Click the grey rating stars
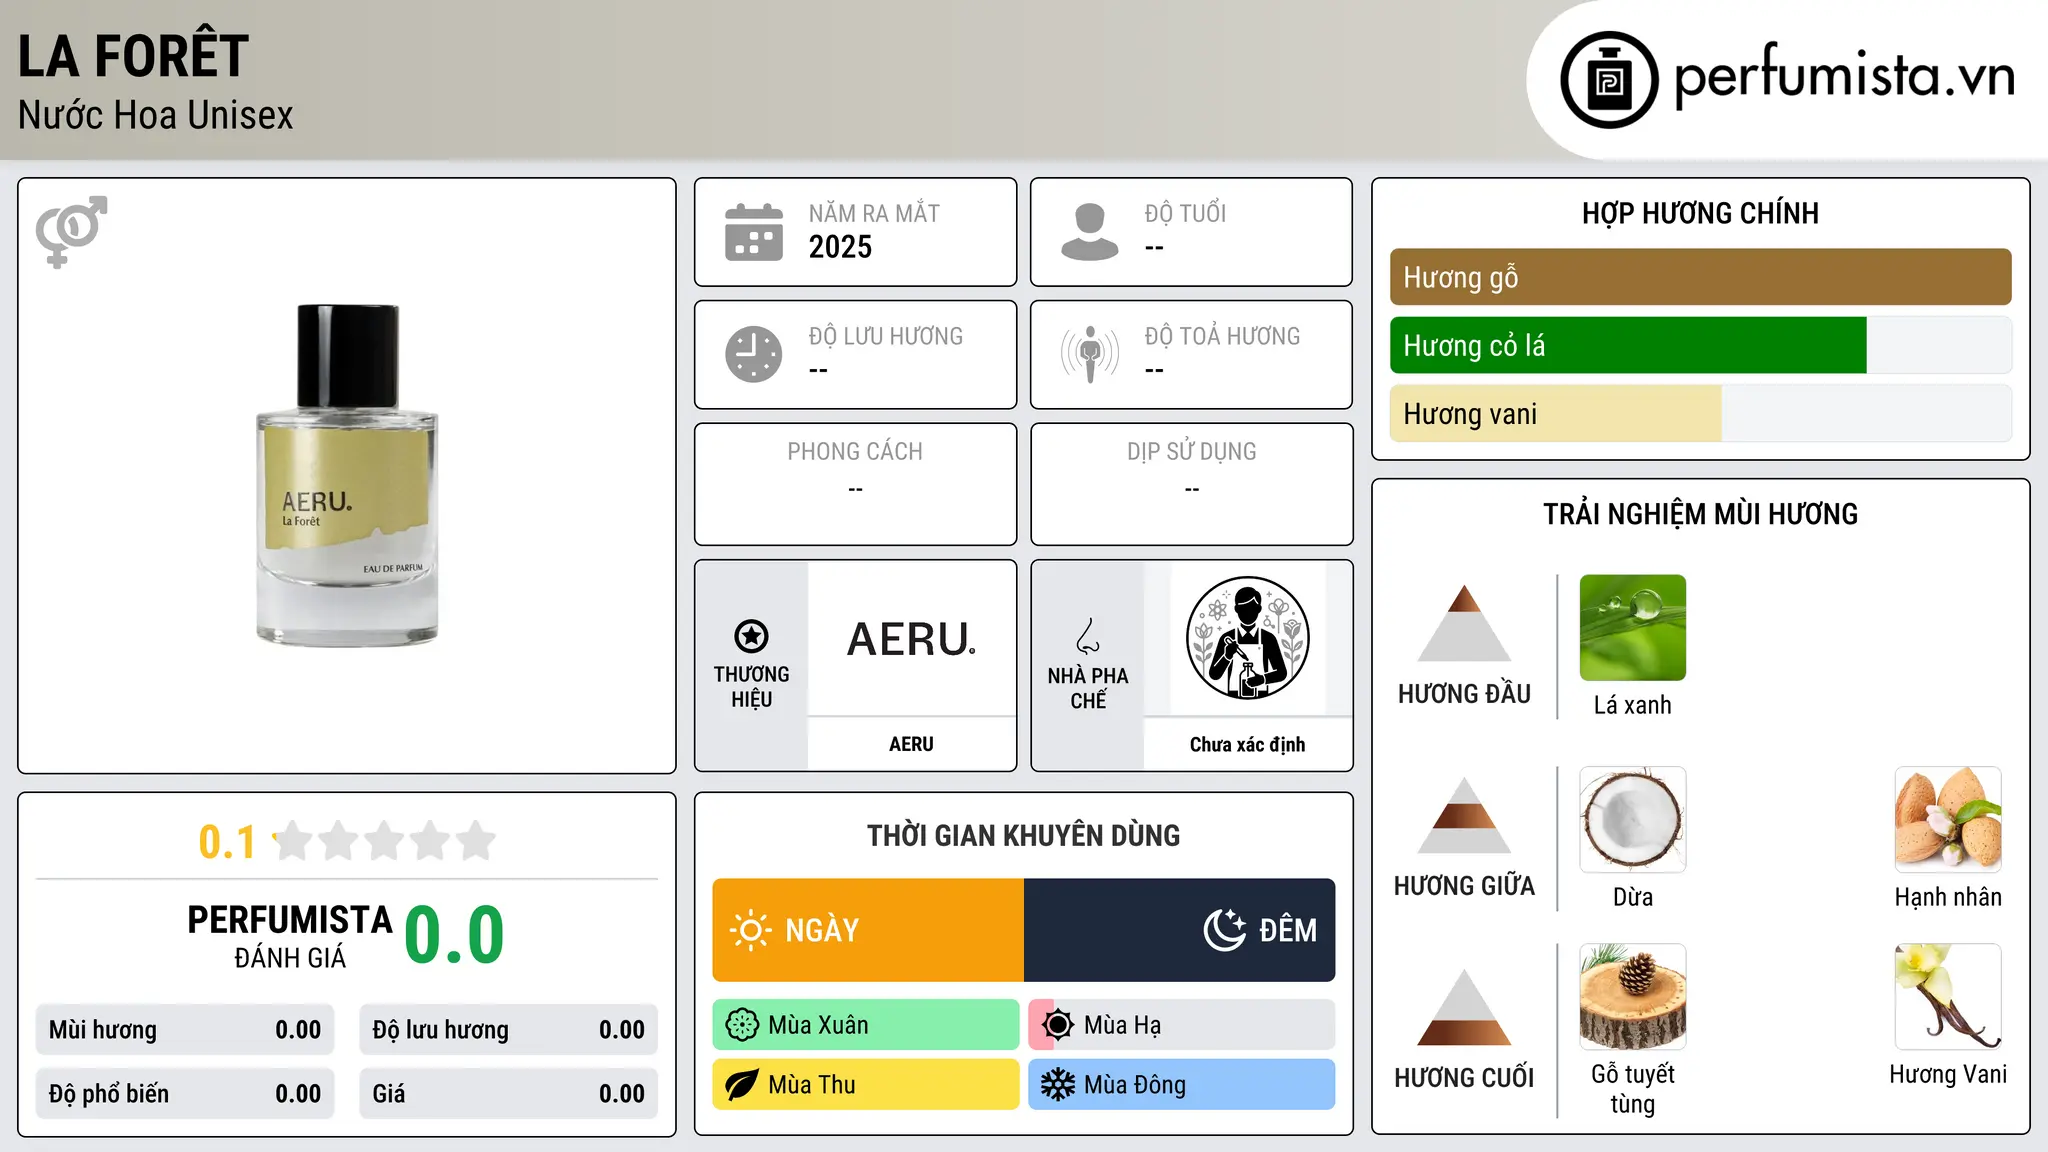2048x1152 pixels. 385,841
